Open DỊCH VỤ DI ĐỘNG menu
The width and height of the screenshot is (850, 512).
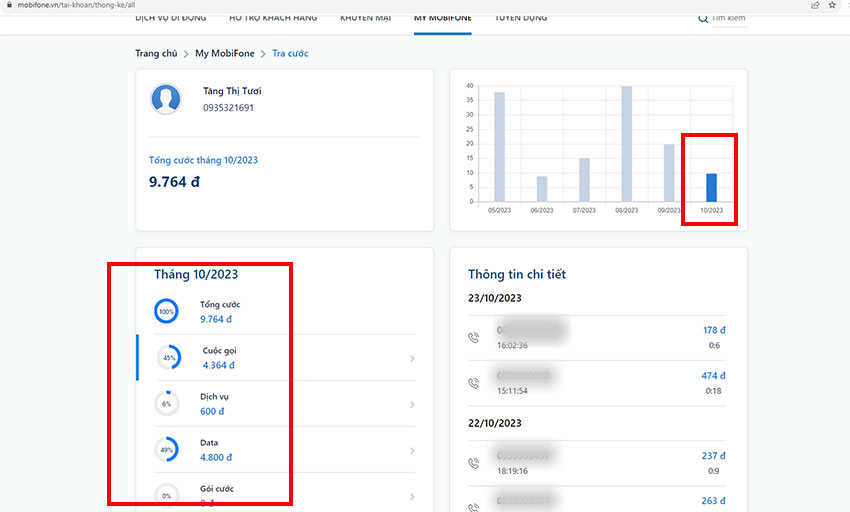[171, 18]
